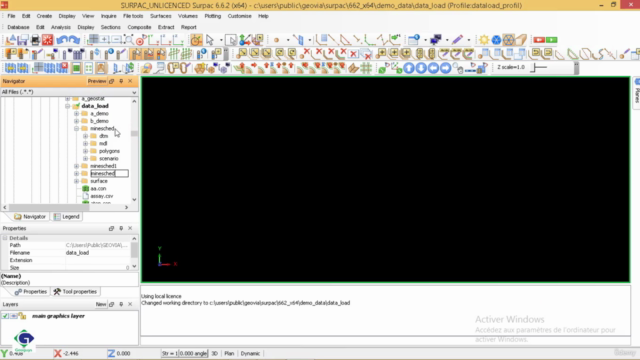Close the Layers panel

(130, 304)
